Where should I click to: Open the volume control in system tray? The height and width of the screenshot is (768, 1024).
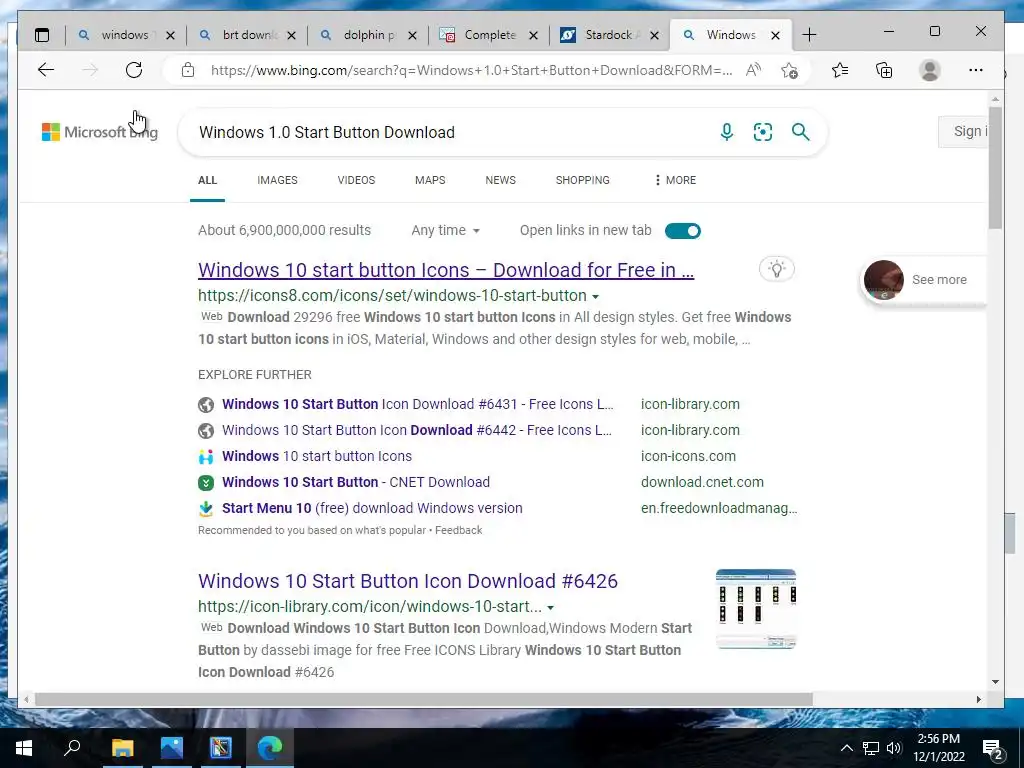coord(894,748)
